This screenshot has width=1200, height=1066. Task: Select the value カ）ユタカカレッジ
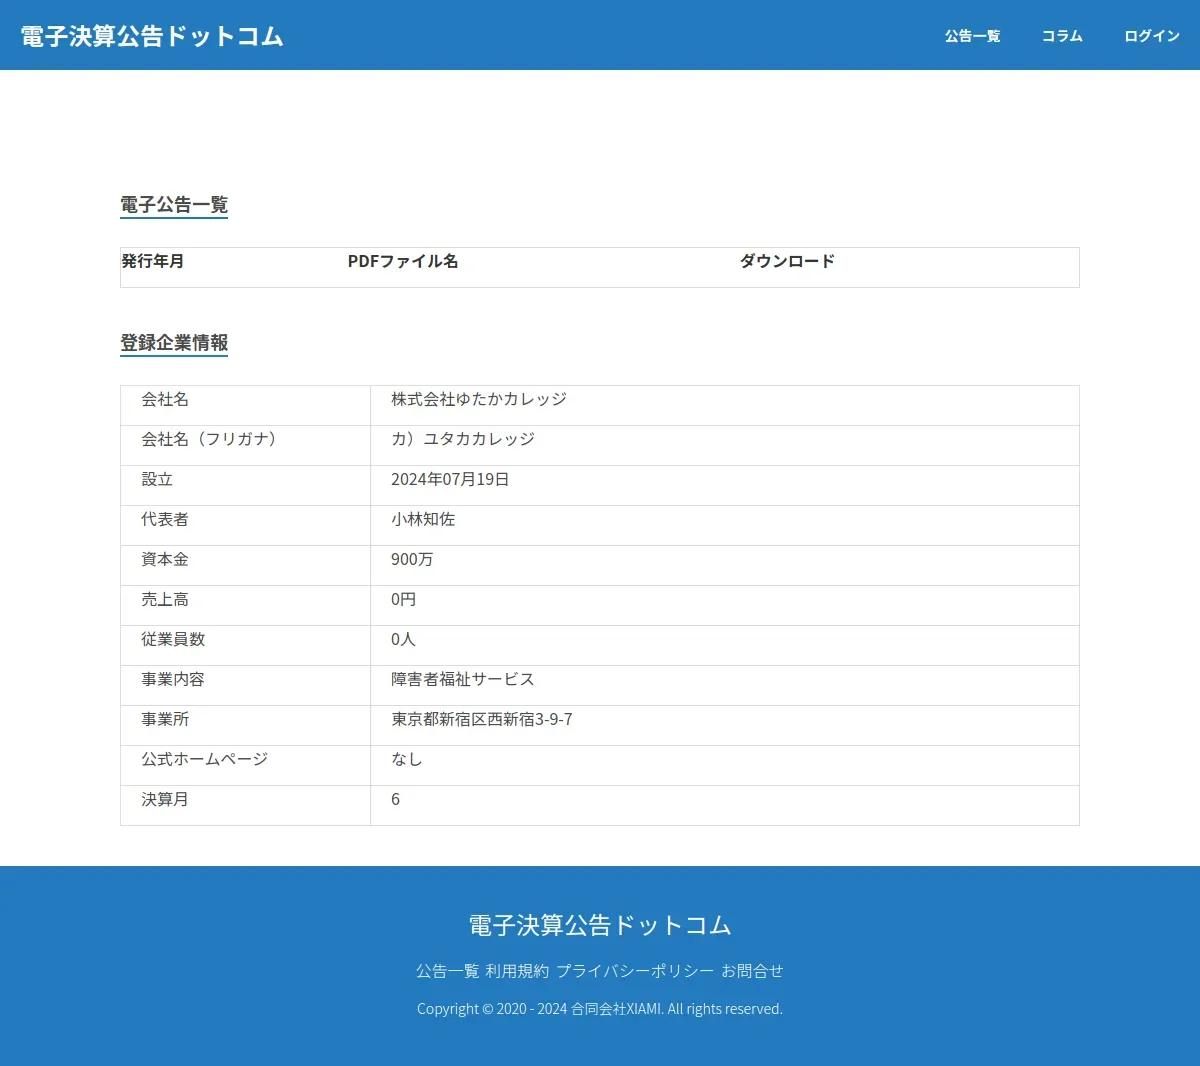(x=463, y=439)
